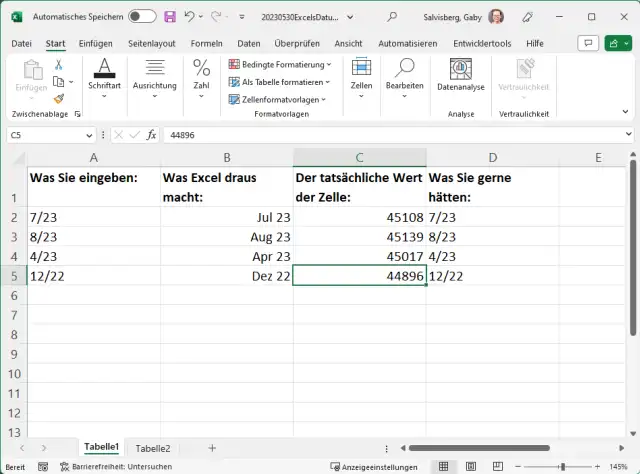640x474 pixels.
Task: Click Barrierefreiheit: Untersuchen in status bar
Action: click(110, 466)
